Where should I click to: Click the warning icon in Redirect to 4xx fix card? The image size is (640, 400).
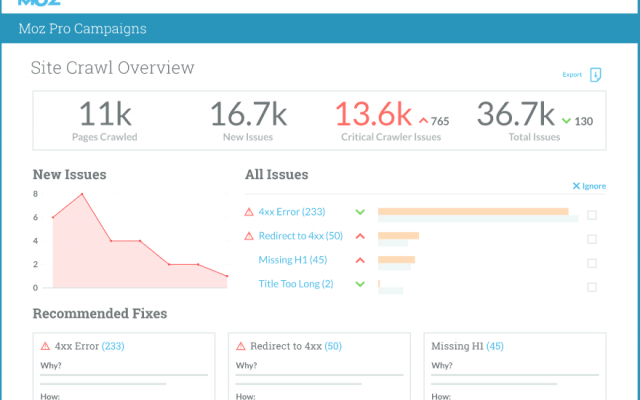click(x=241, y=346)
